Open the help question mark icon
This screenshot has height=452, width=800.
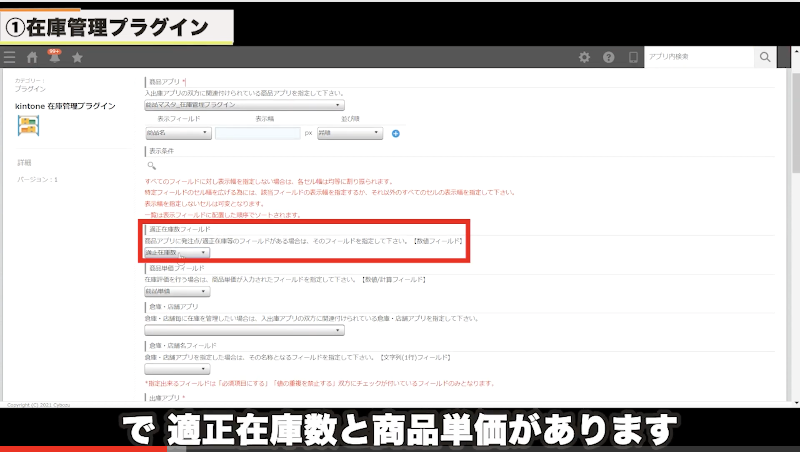coord(608,58)
